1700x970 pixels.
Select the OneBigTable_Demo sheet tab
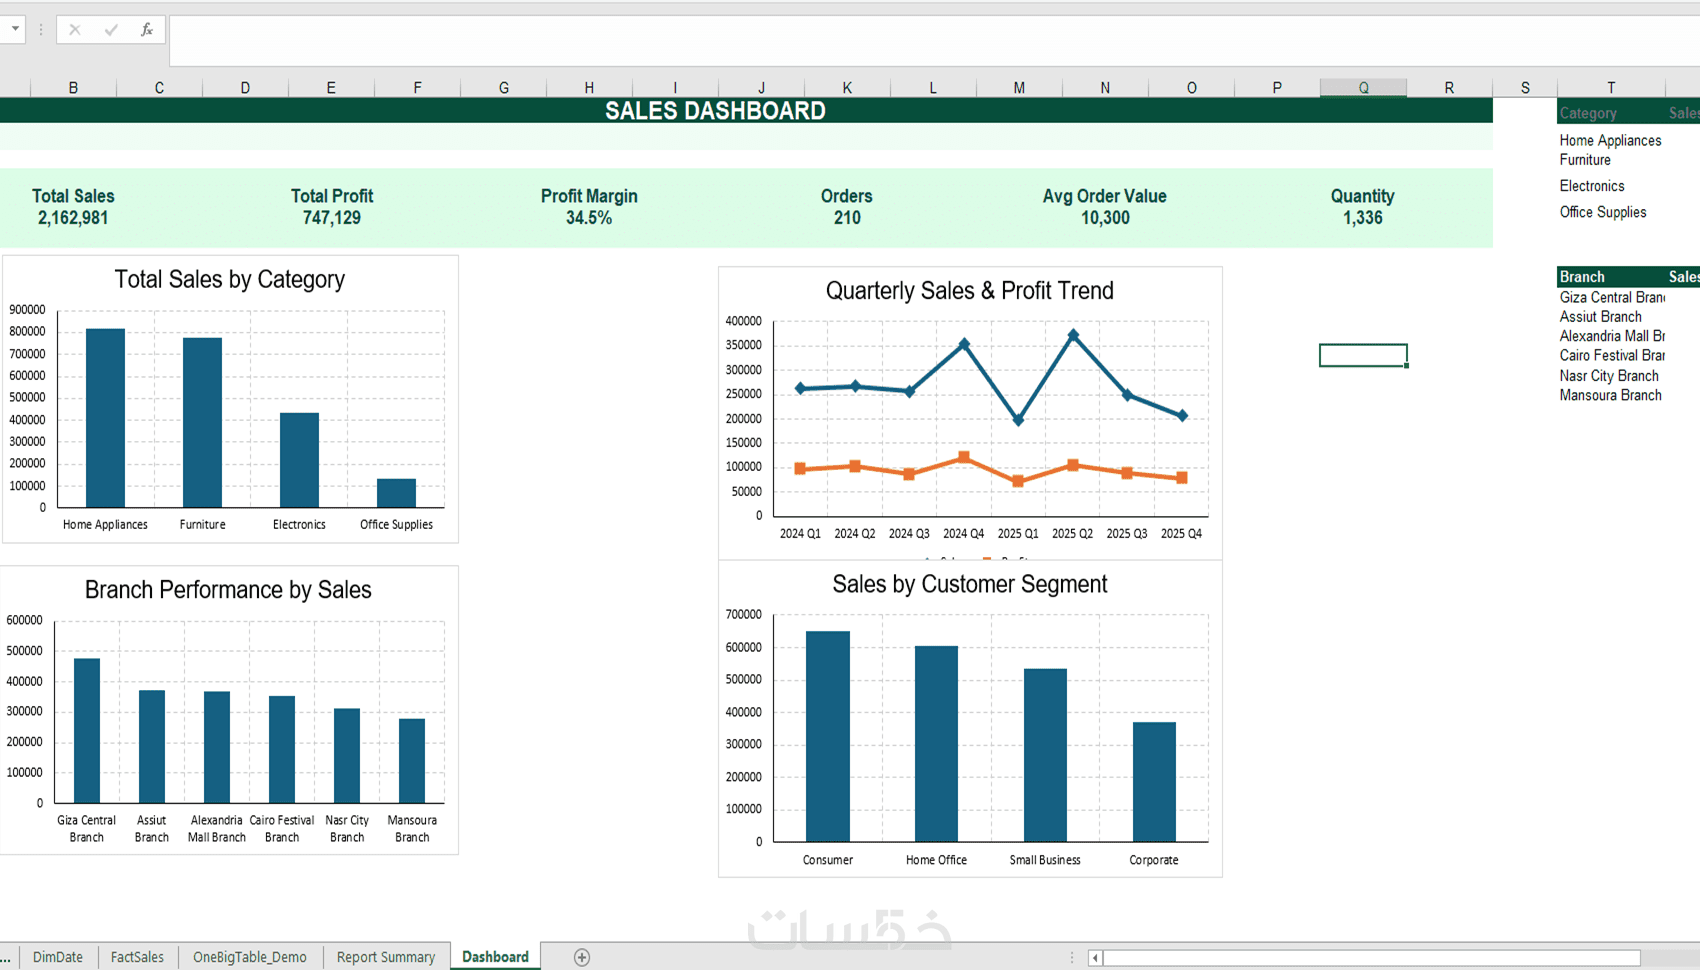[x=250, y=957]
